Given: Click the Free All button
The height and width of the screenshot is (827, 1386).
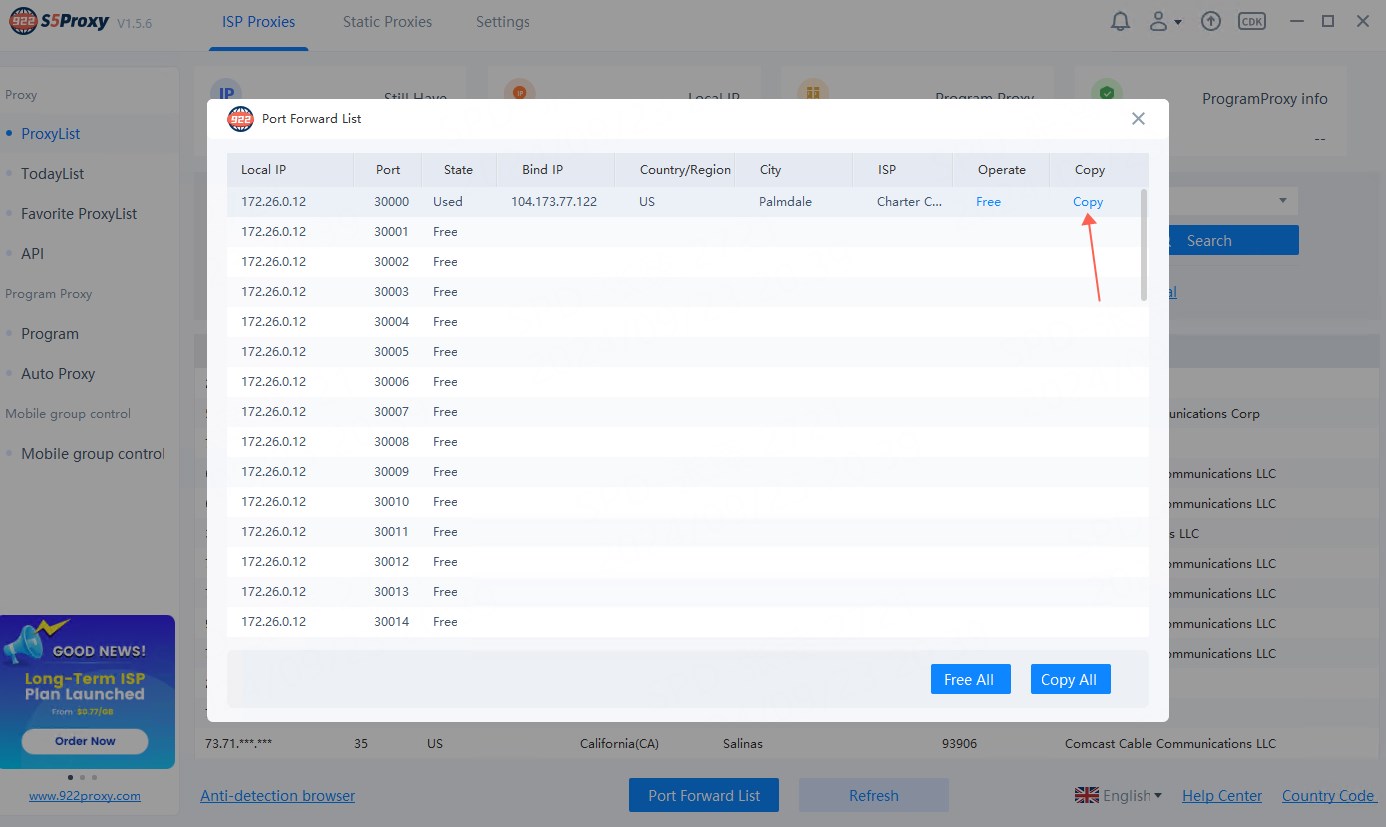Looking at the screenshot, I should coord(969,679).
